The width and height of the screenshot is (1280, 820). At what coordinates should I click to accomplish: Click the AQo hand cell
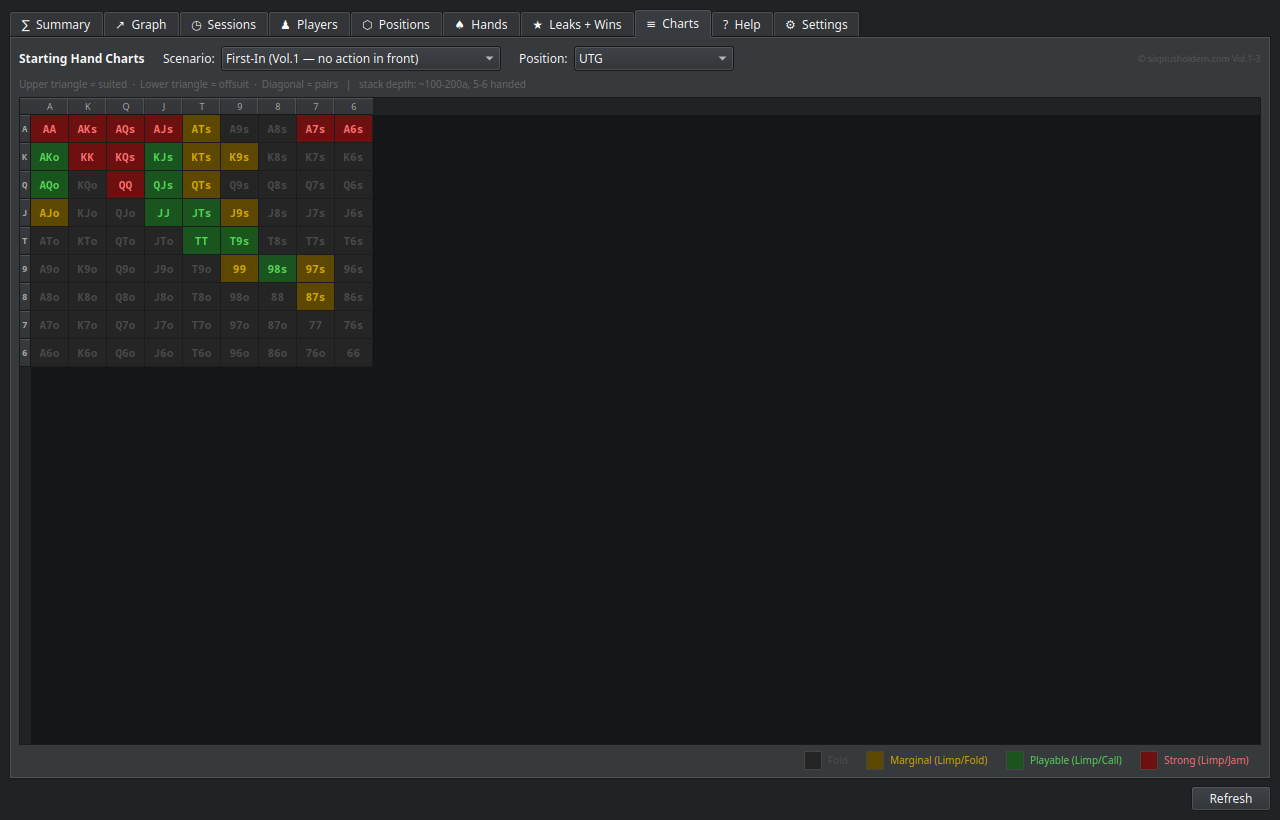[50, 185]
